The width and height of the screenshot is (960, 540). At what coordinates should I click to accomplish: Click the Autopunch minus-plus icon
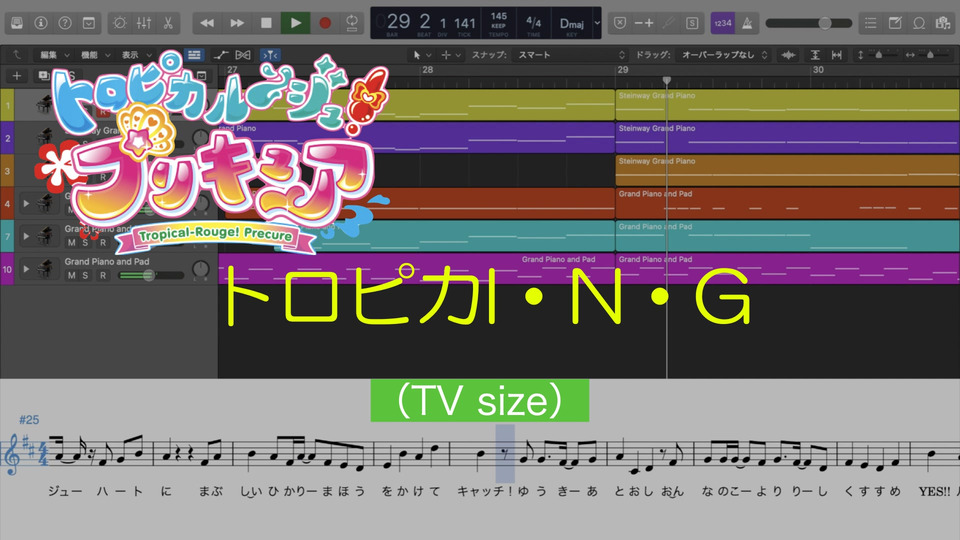644,23
